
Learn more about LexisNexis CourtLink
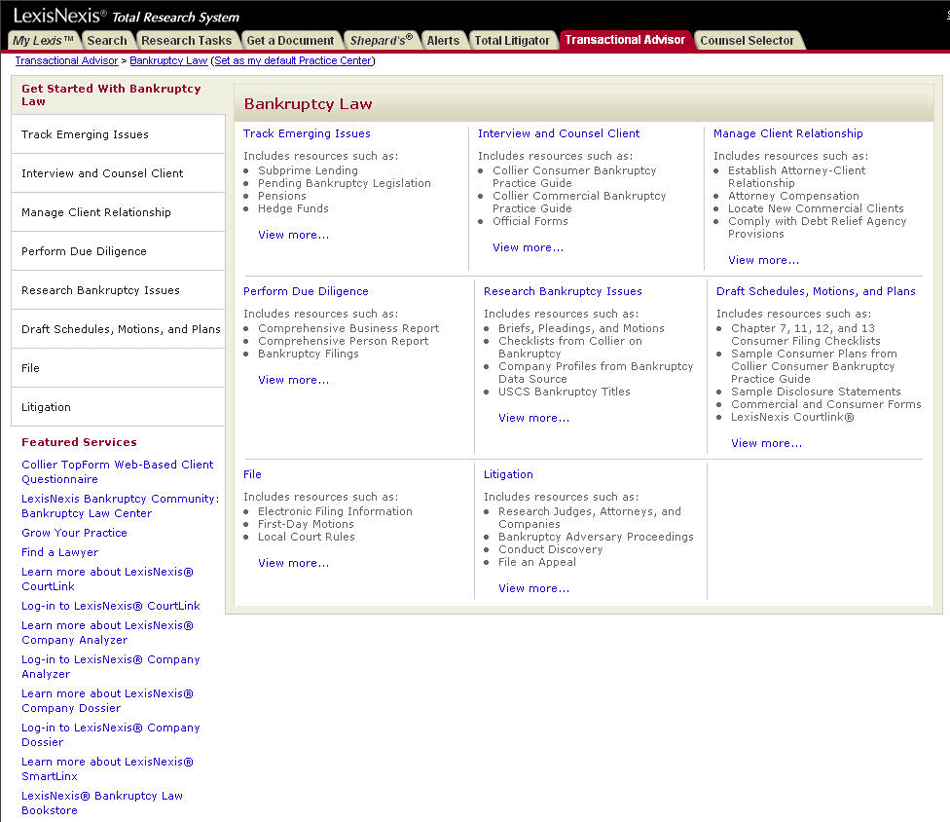pos(107,579)
